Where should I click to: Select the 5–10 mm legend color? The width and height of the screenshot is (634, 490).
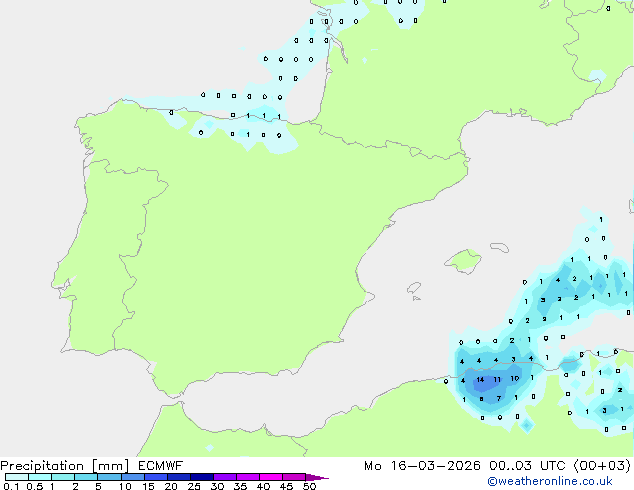109,477
